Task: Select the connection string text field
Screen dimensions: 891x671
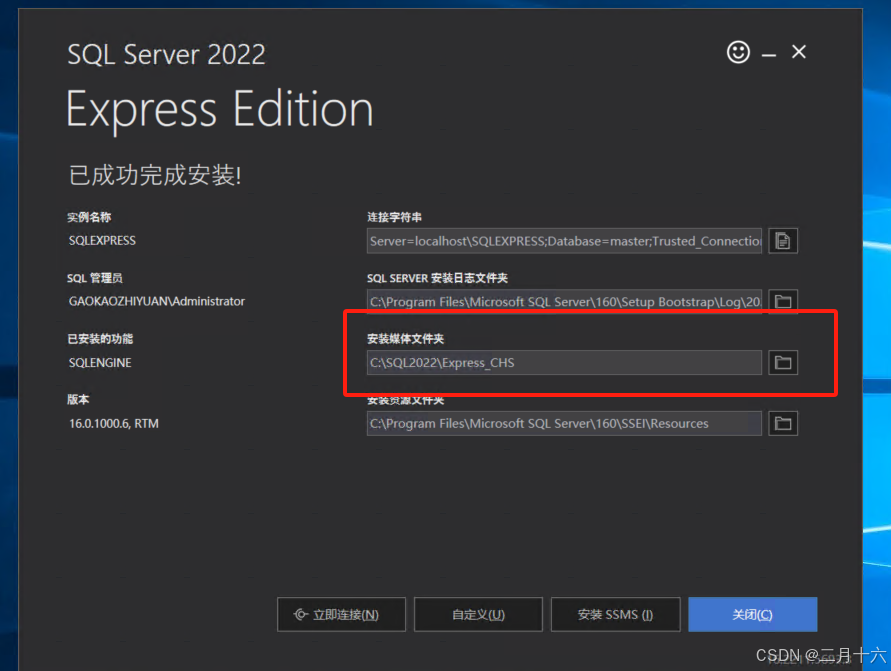Action: coord(564,241)
